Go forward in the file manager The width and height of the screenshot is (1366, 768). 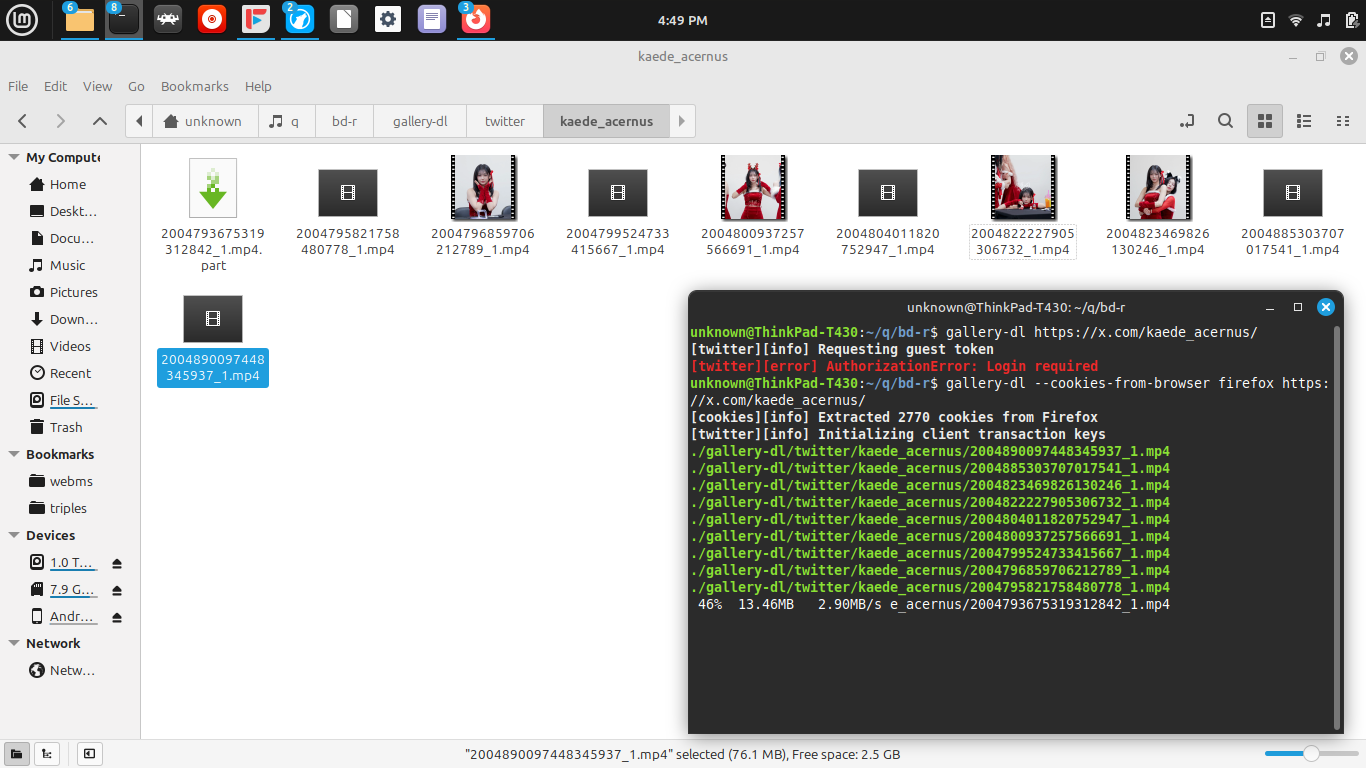[x=61, y=121]
